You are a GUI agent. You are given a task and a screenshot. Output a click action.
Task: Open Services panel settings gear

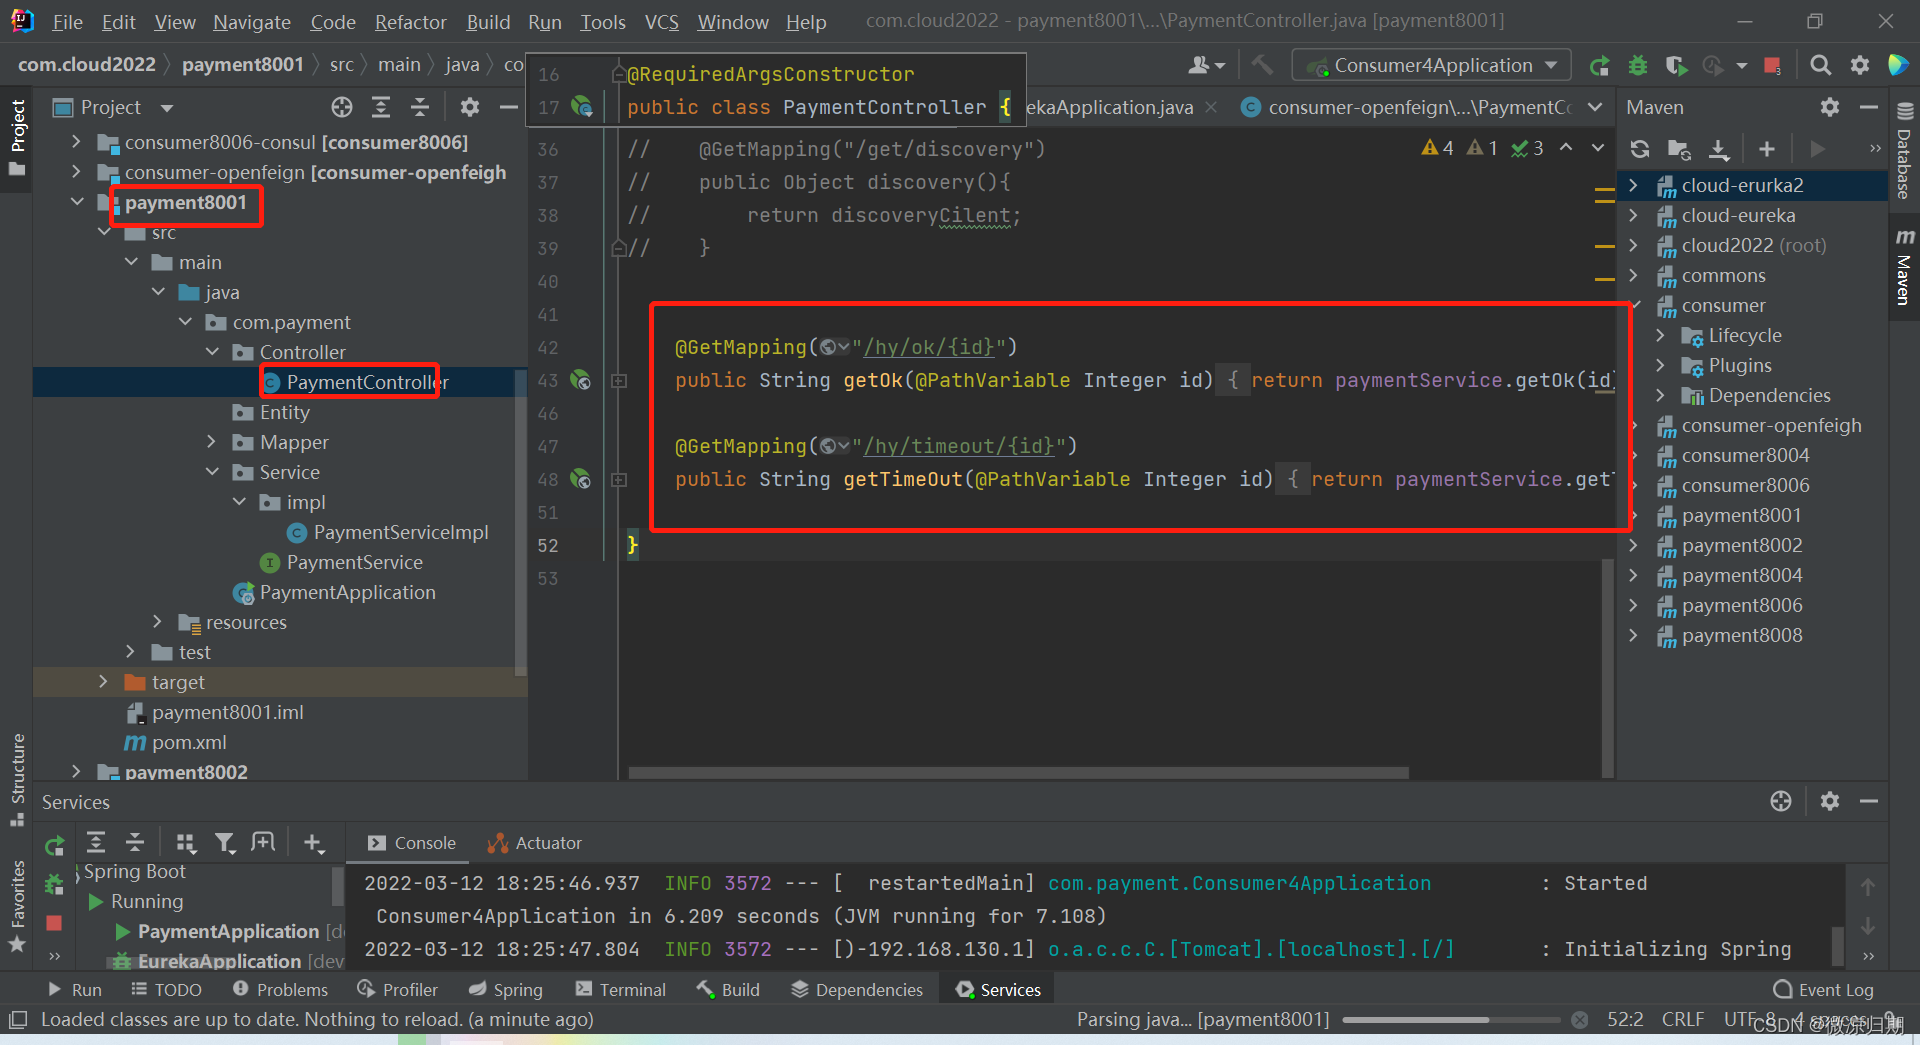click(x=1830, y=801)
